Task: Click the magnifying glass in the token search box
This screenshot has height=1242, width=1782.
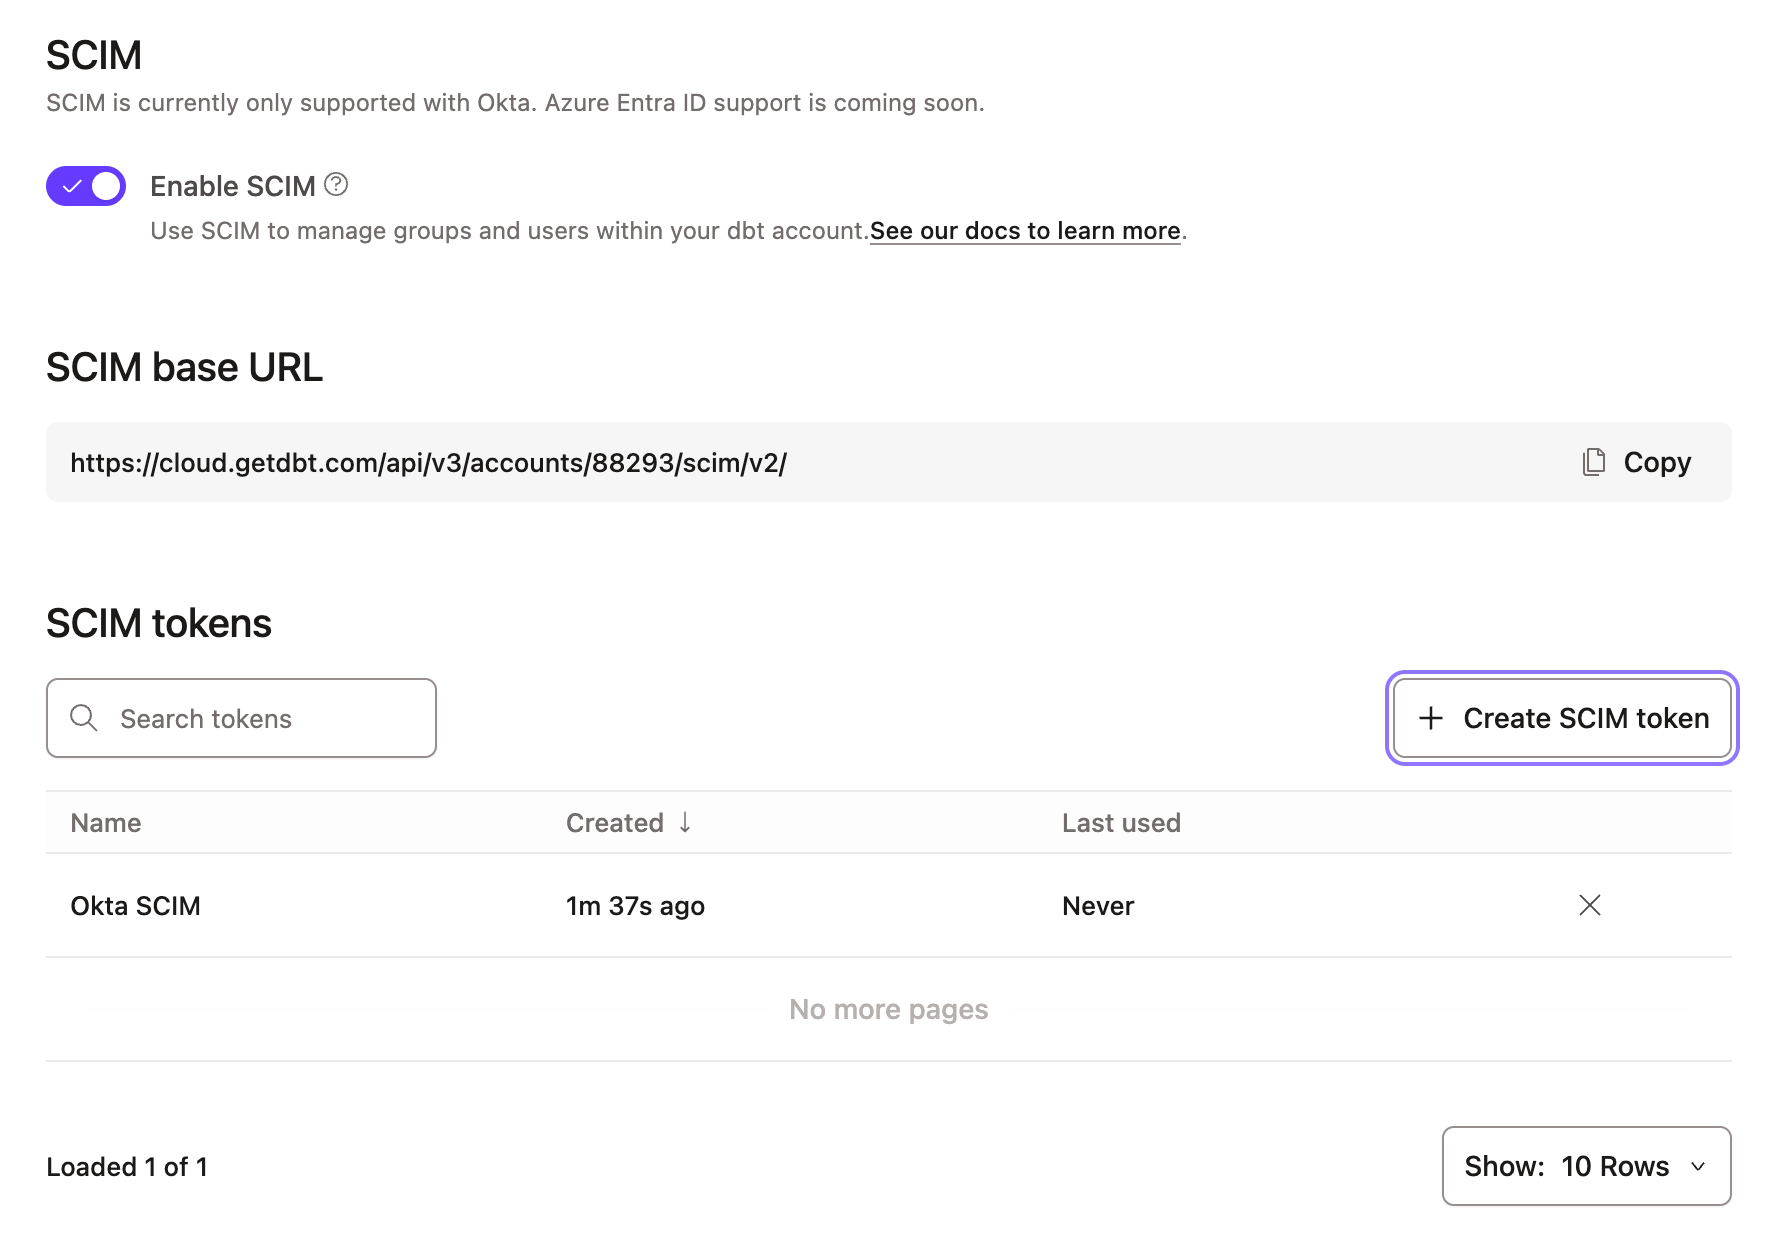Action: (84, 718)
